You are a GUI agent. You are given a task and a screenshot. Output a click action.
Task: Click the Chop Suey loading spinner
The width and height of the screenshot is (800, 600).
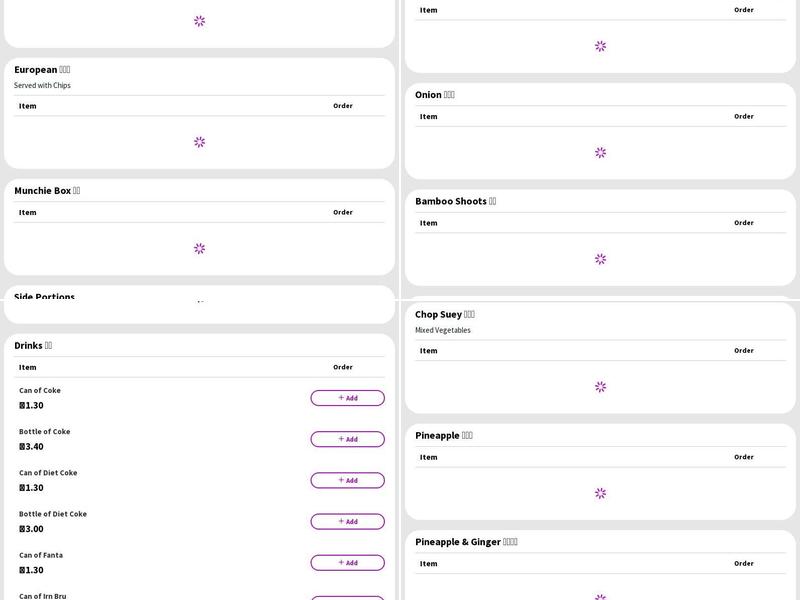(600, 387)
